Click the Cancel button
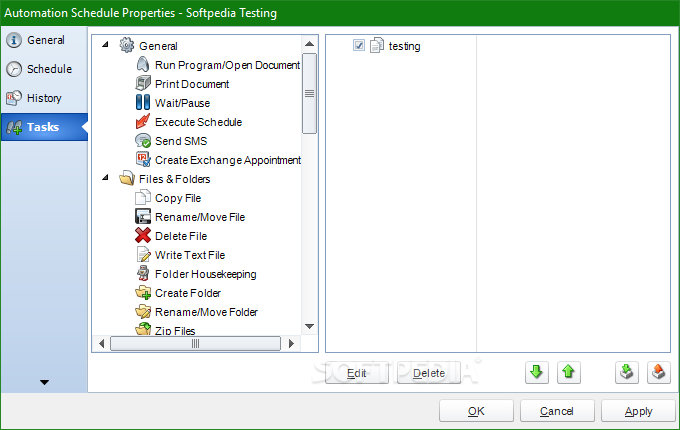This screenshot has height=430, width=680. [x=557, y=411]
